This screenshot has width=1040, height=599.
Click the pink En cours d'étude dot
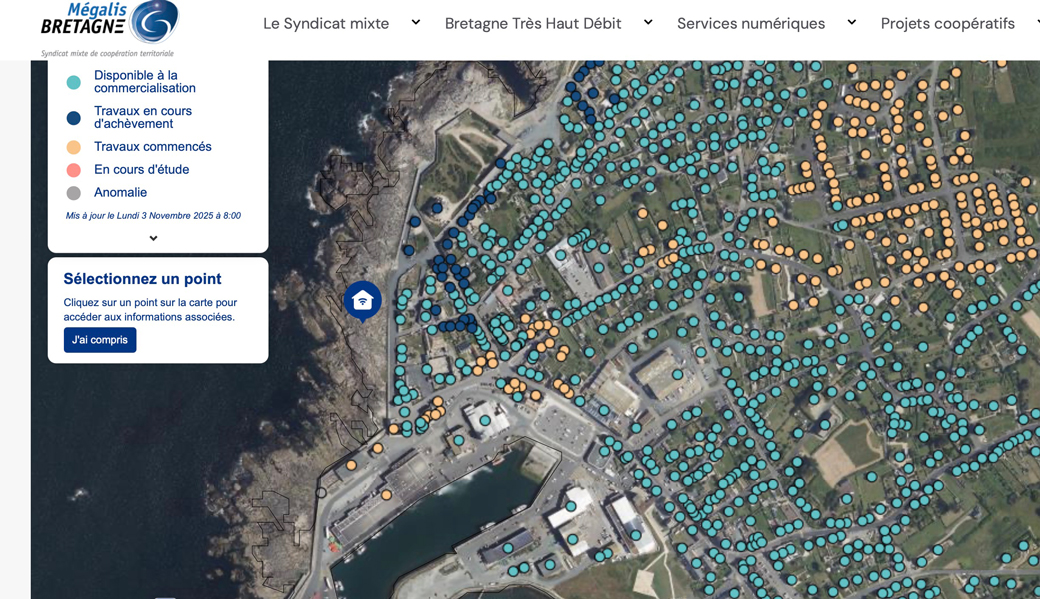coord(73,170)
